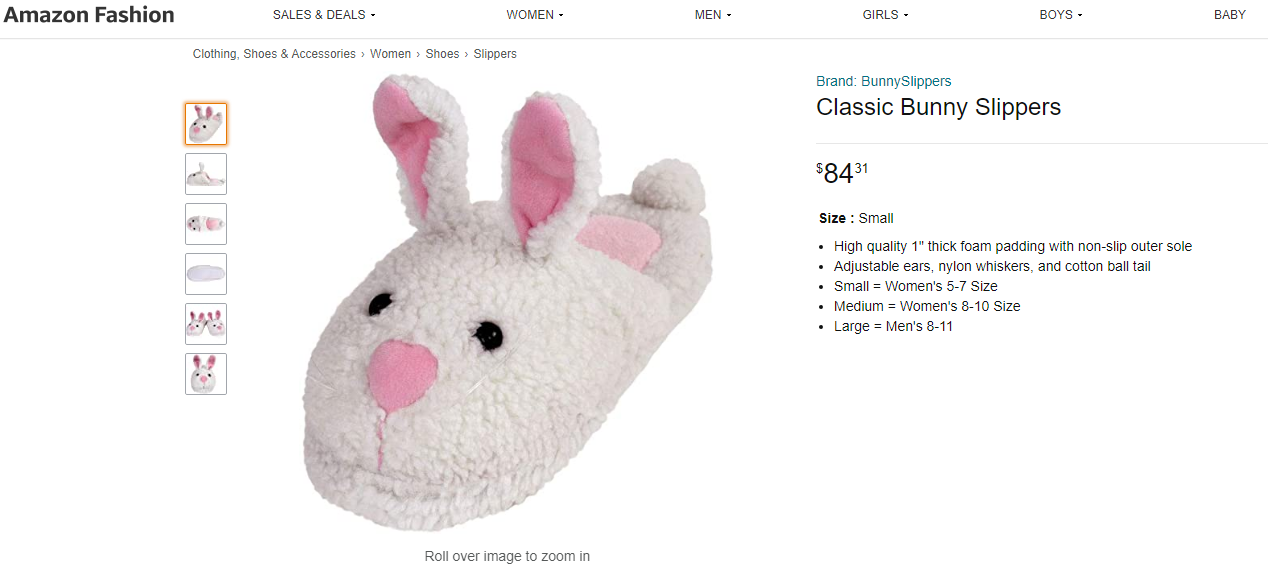The image size is (1268, 572).
Task: Open the Shoes breadcrumb link
Action: [x=442, y=54]
